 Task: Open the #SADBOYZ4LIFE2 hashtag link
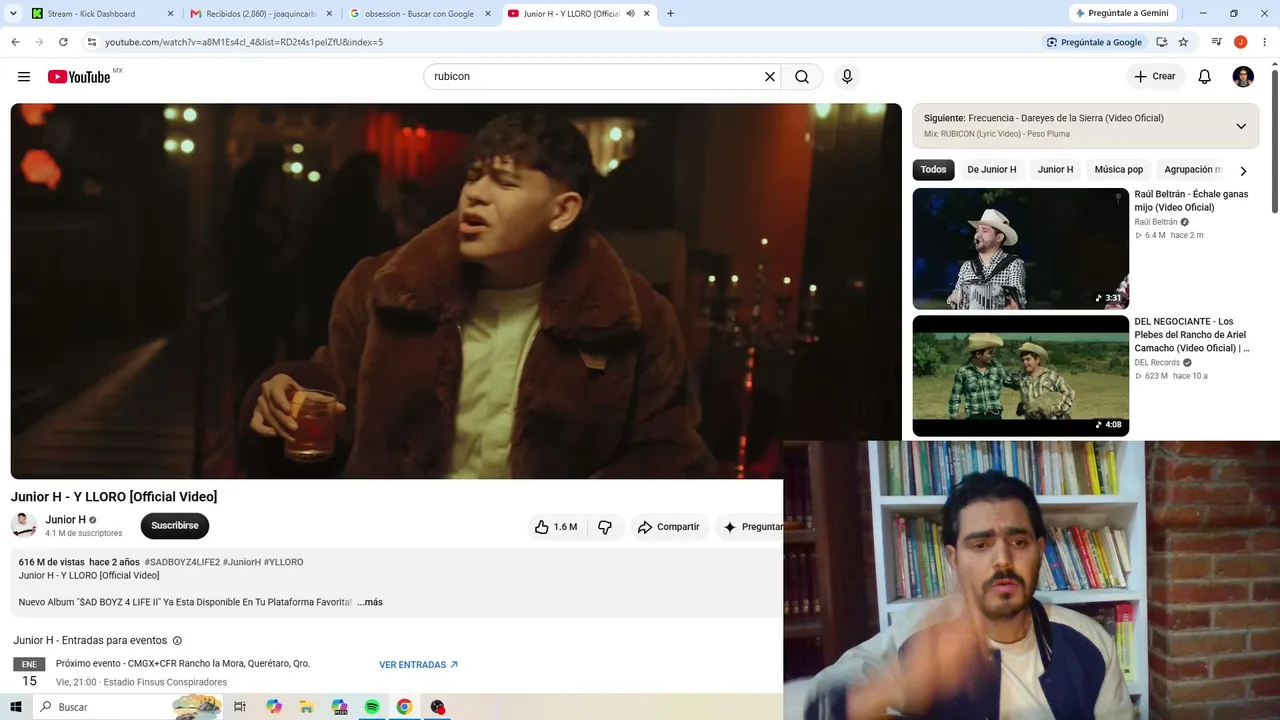(x=182, y=562)
